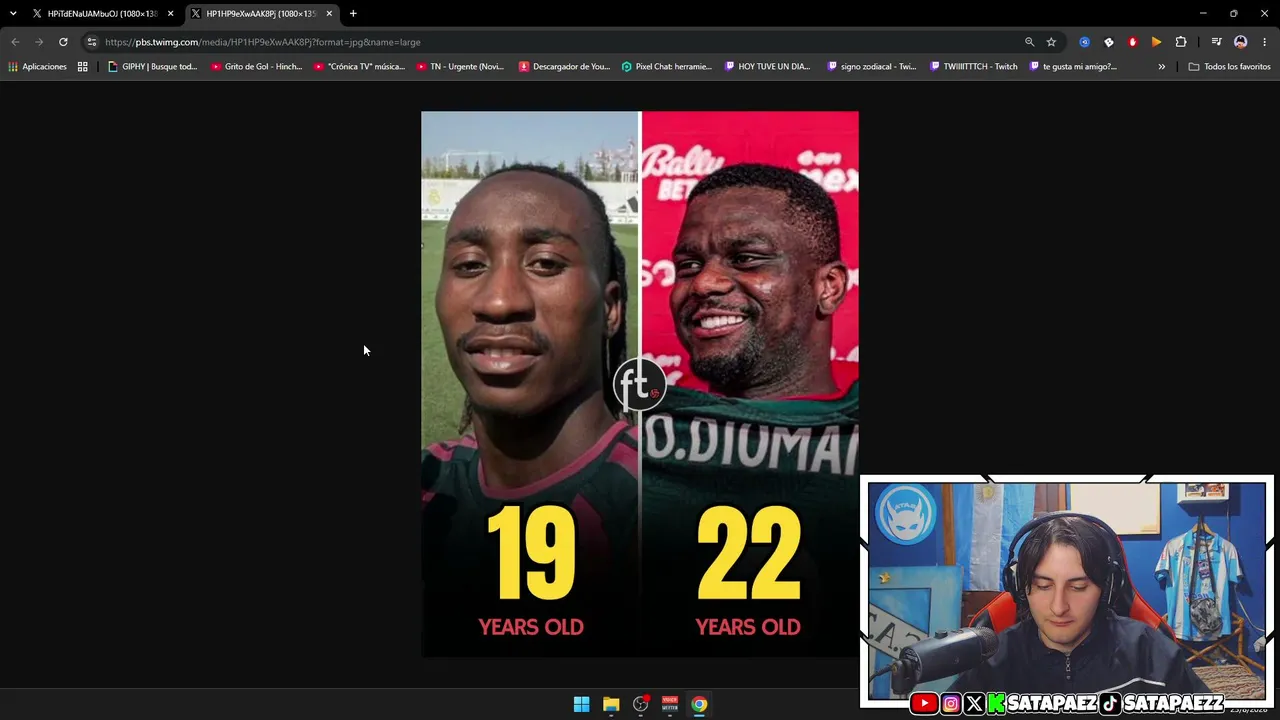Select the HP1HP9eXwAAK8Pj tab
The height and width of the screenshot is (720, 1280).
click(x=260, y=13)
